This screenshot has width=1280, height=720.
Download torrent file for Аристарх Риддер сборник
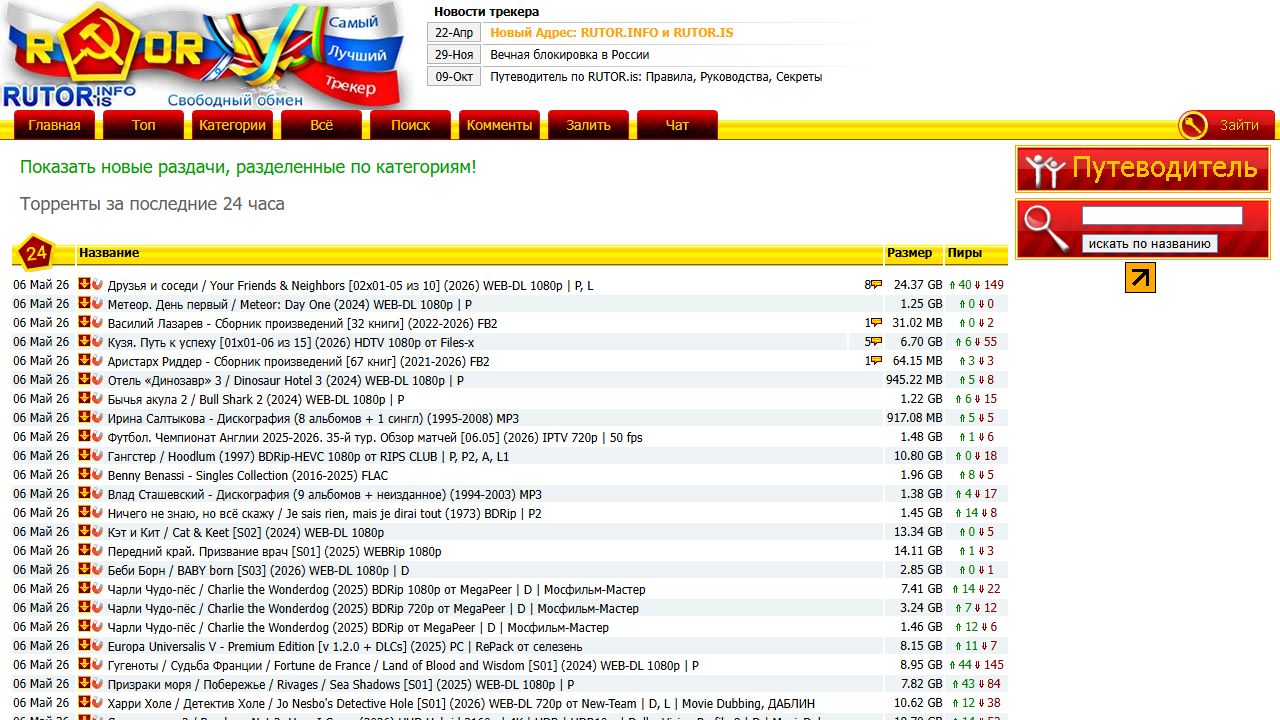pyautogui.click(x=84, y=360)
